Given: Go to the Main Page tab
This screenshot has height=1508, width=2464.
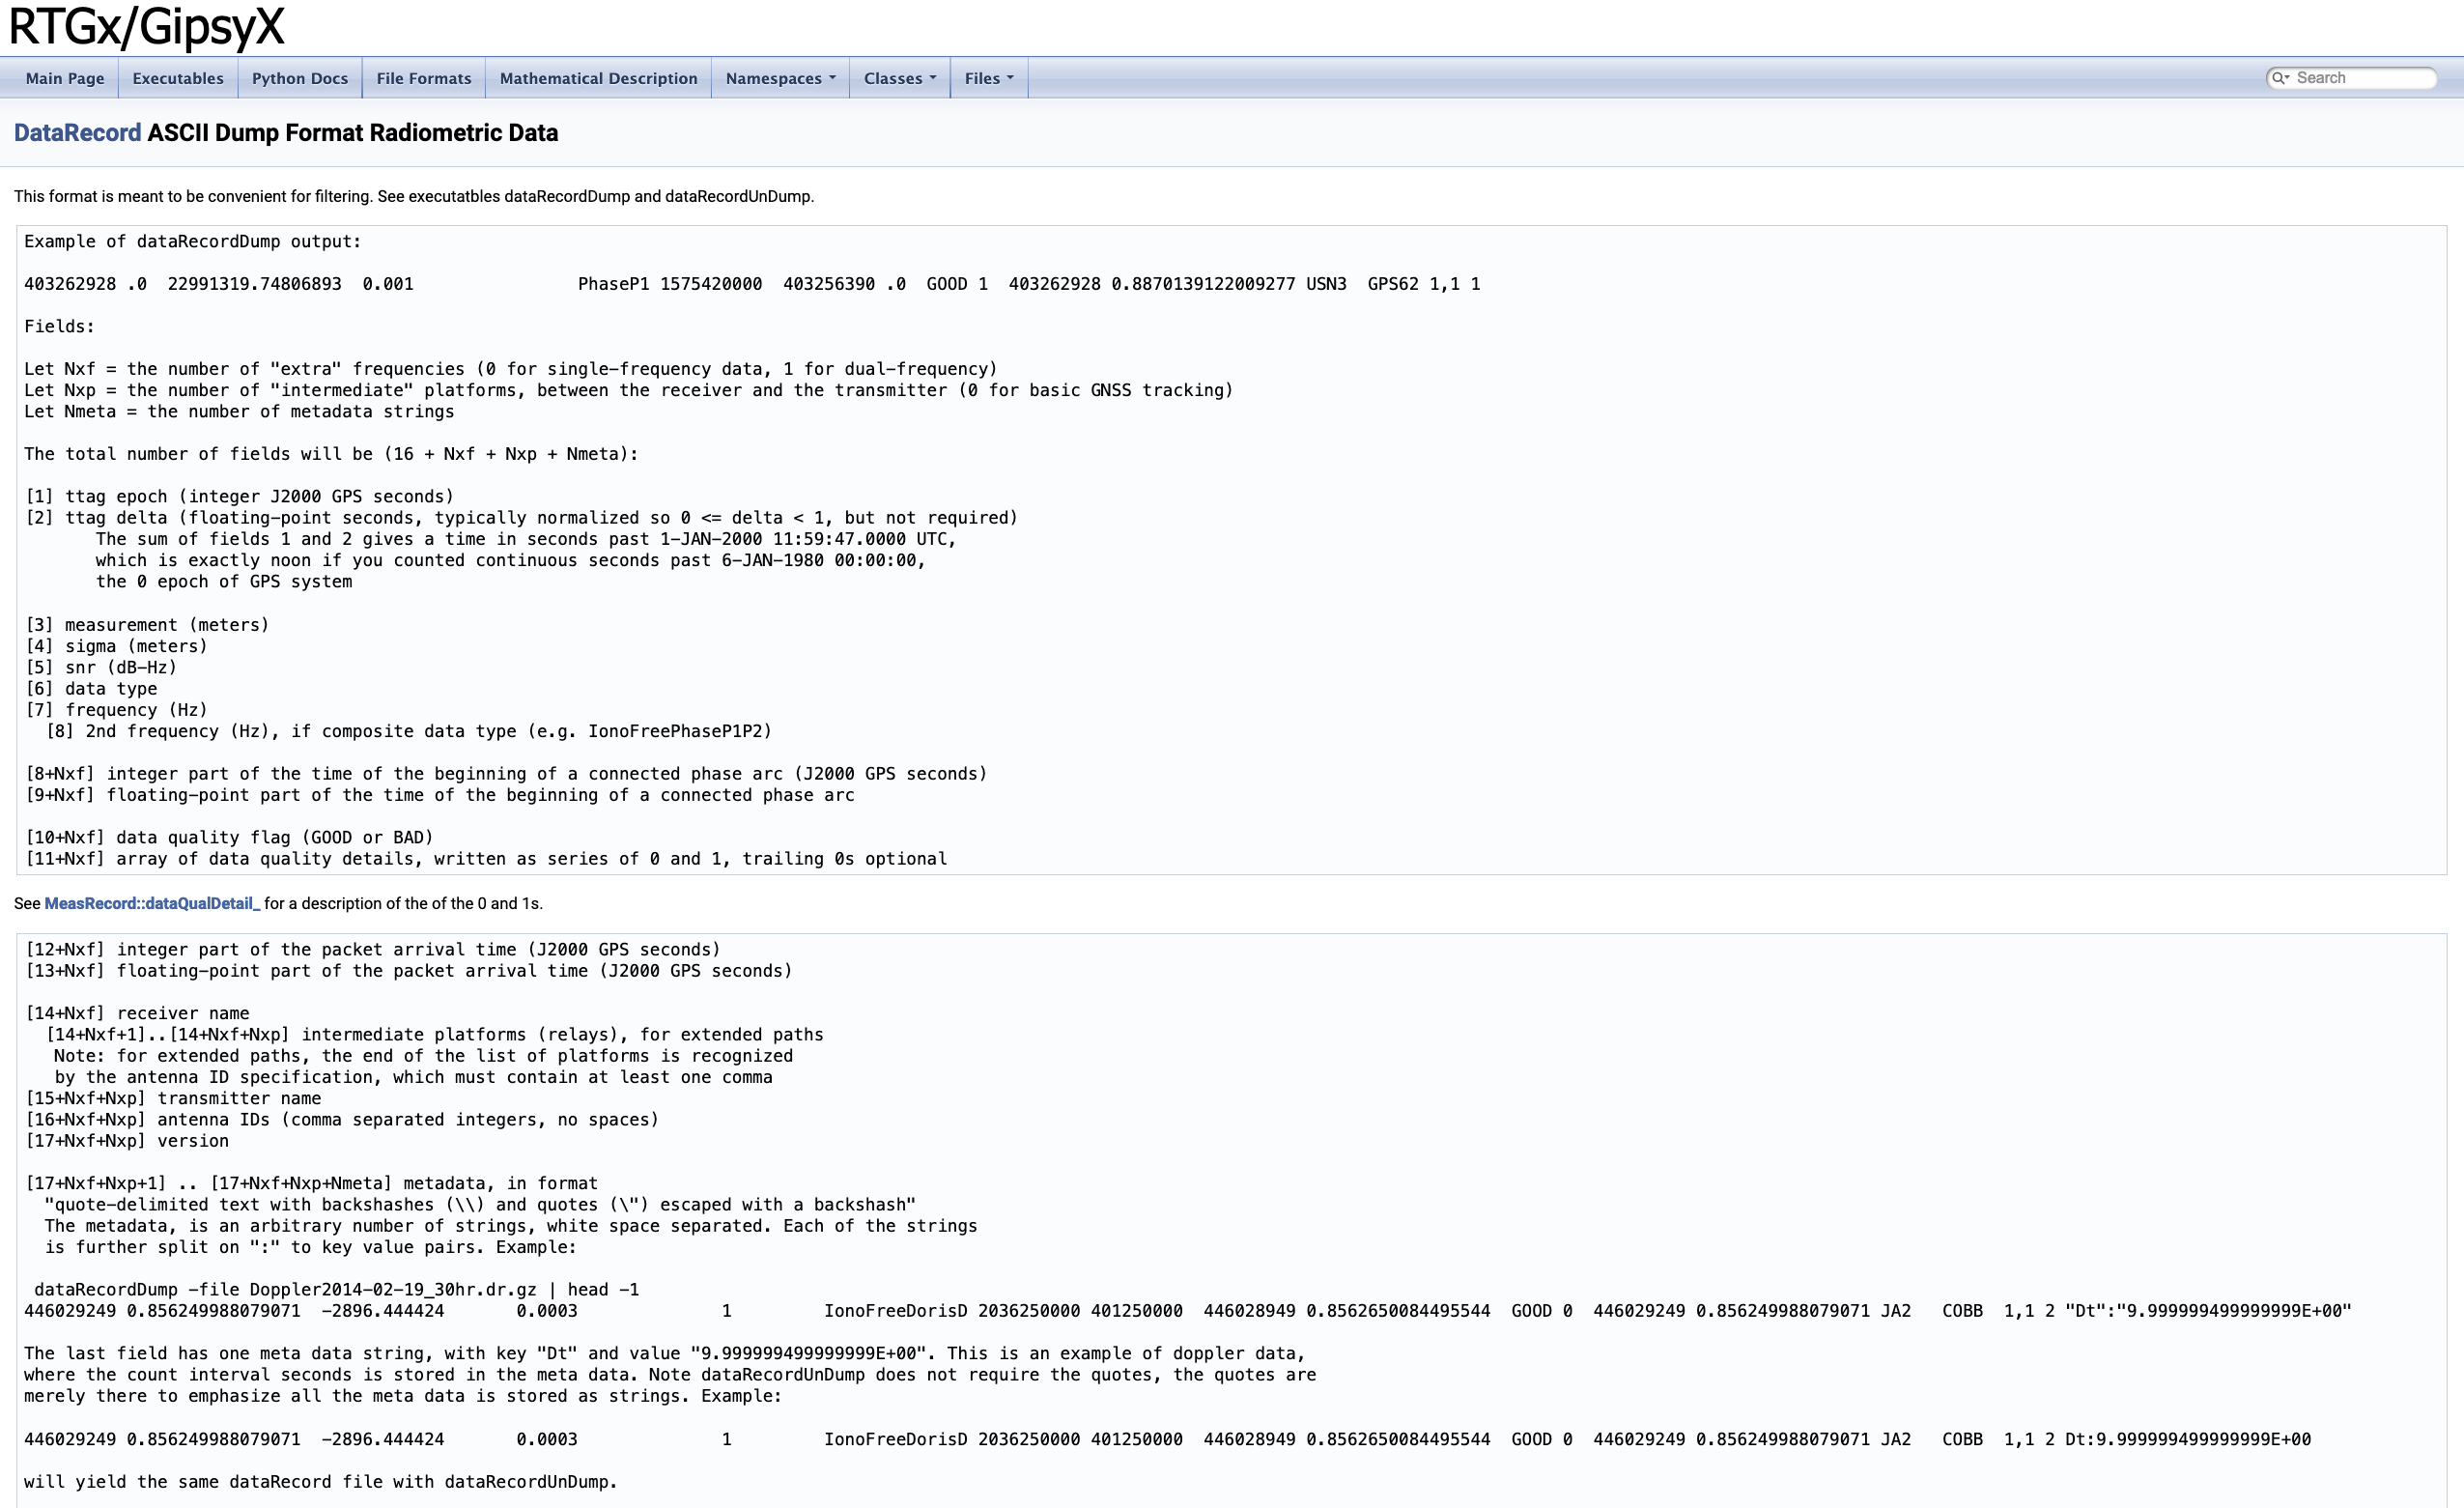Looking at the screenshot, I should click(x=64, y=78).
